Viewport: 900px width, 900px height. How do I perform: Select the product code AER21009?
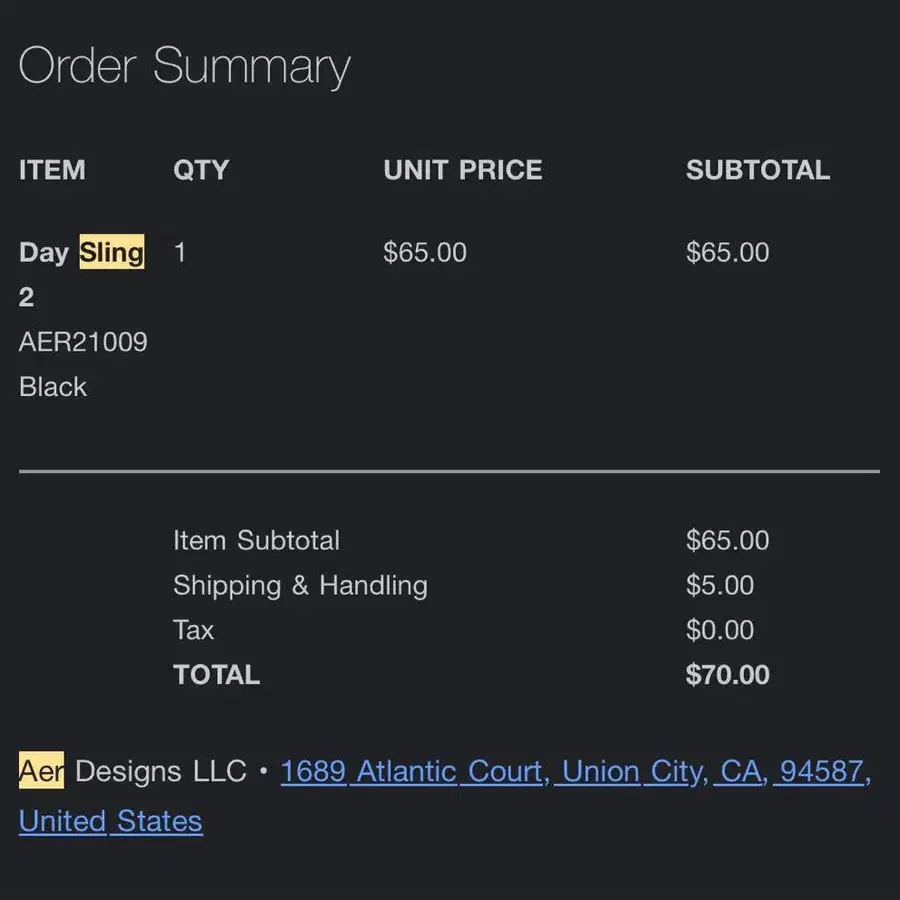coord(83,342)
